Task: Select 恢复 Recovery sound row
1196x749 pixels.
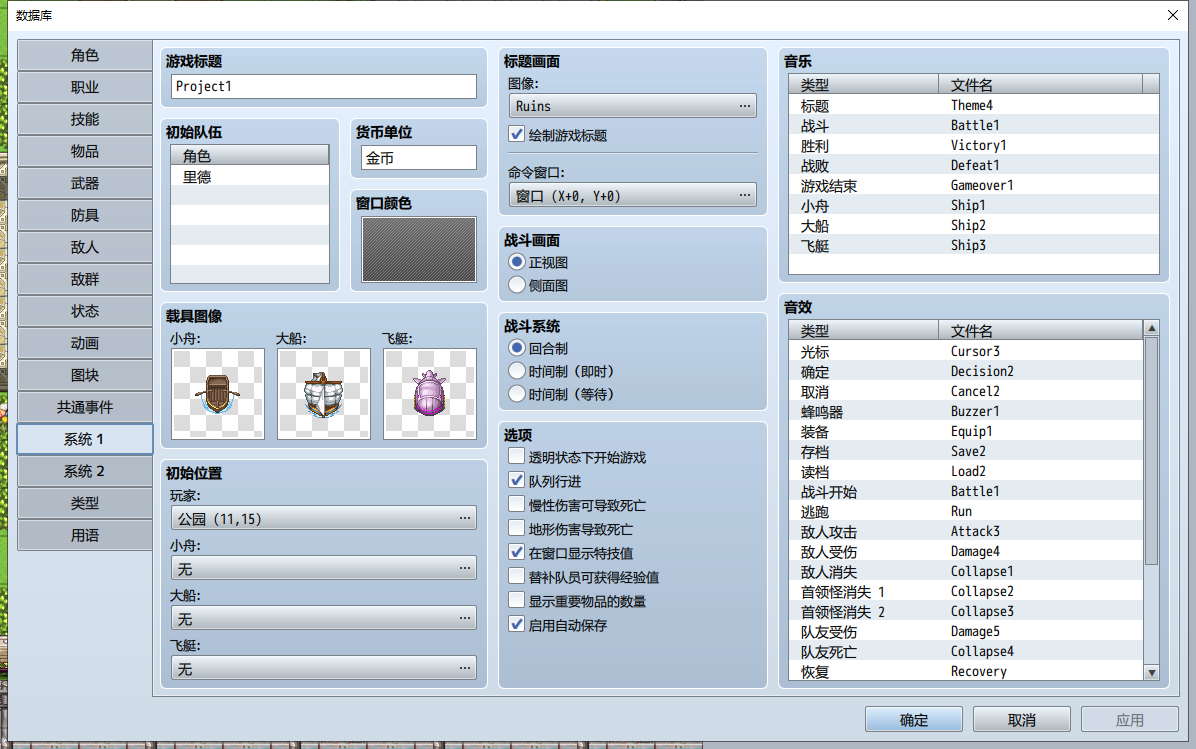Action: [x=966, y=671]
